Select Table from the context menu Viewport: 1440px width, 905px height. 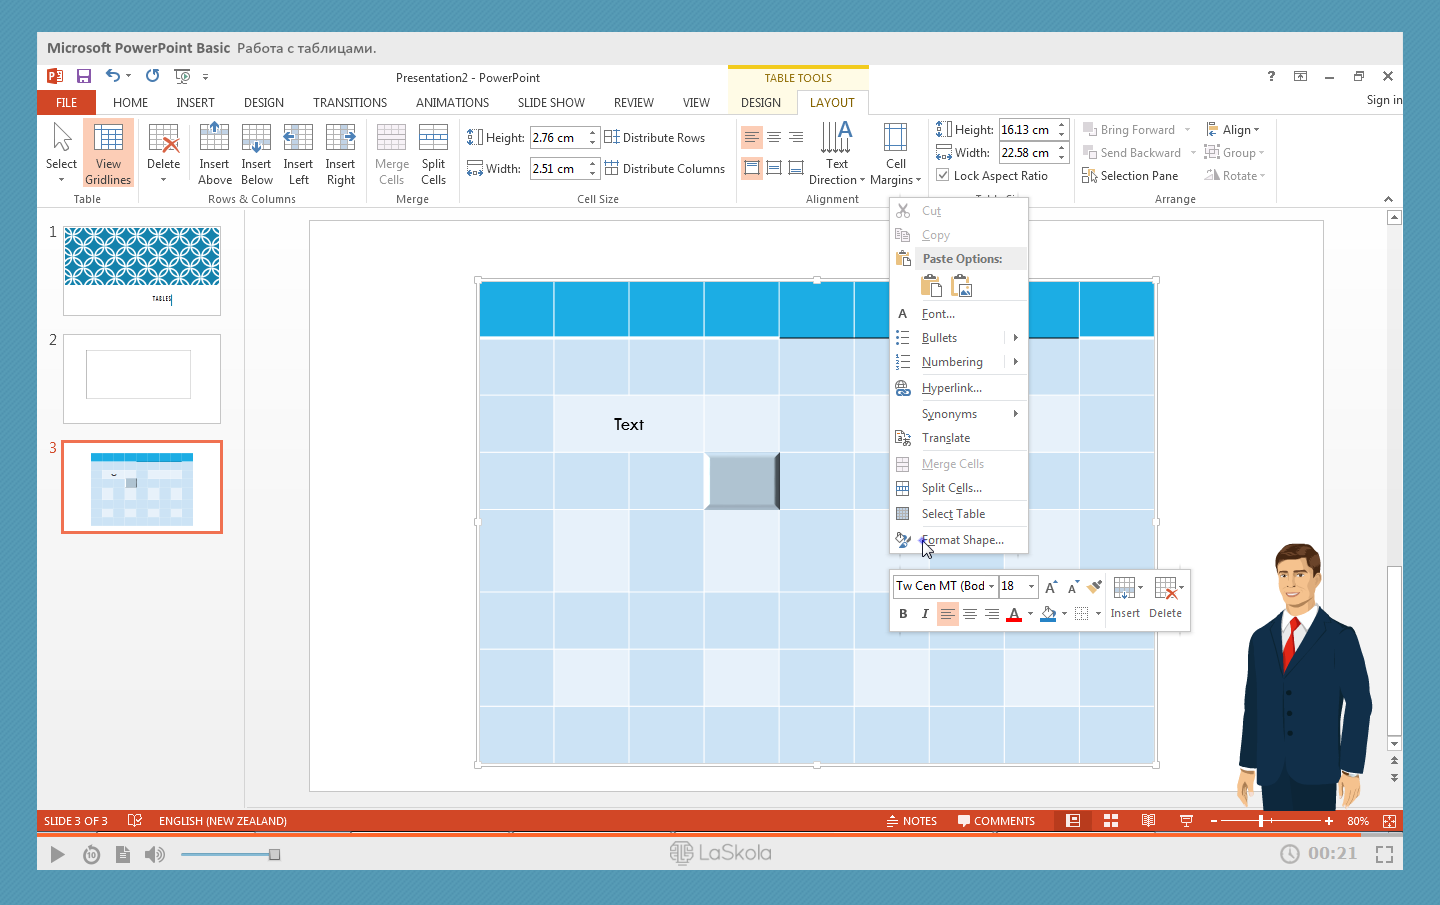pos(953,514)
